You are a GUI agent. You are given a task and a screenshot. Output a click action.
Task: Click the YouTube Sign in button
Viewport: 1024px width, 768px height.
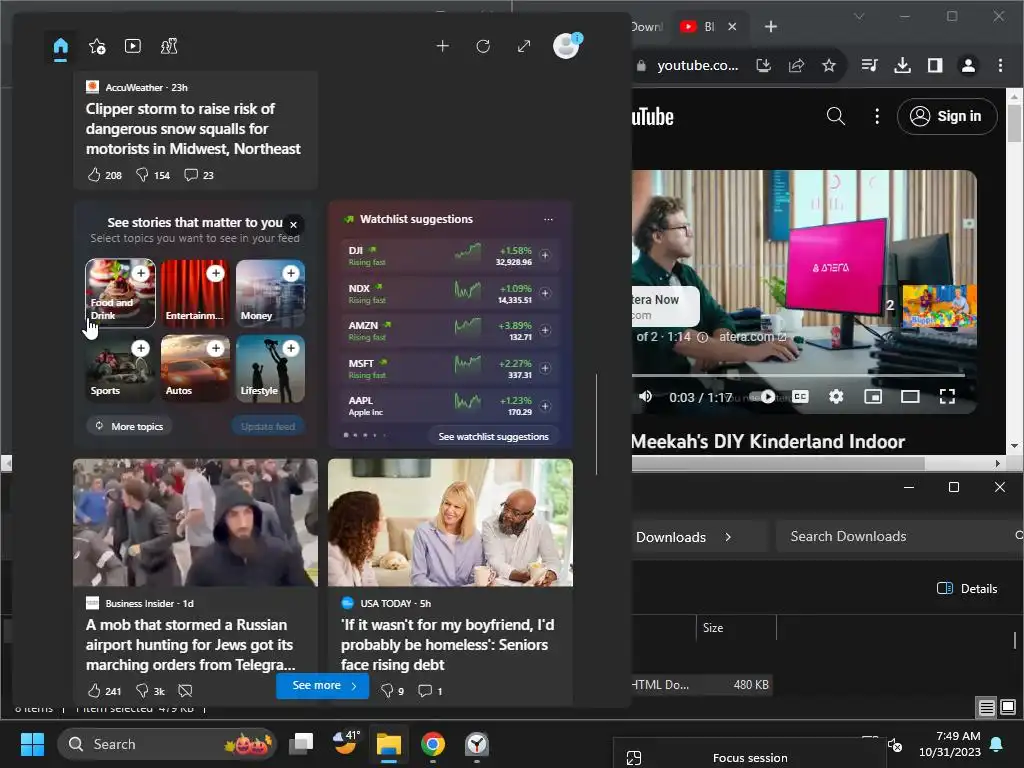tap(947, 116)
